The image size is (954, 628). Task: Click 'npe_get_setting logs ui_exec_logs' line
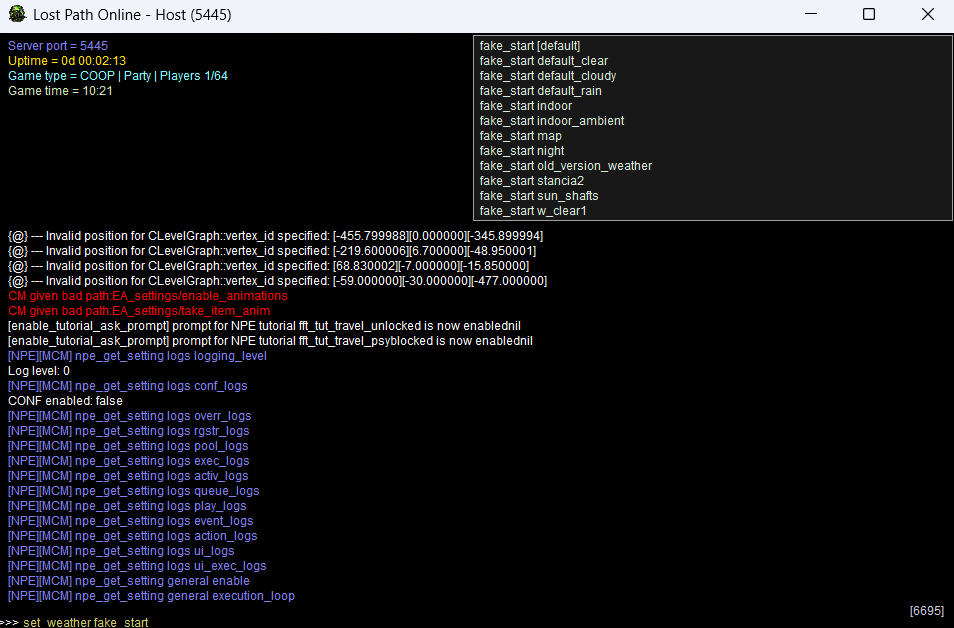click(137, 566)
